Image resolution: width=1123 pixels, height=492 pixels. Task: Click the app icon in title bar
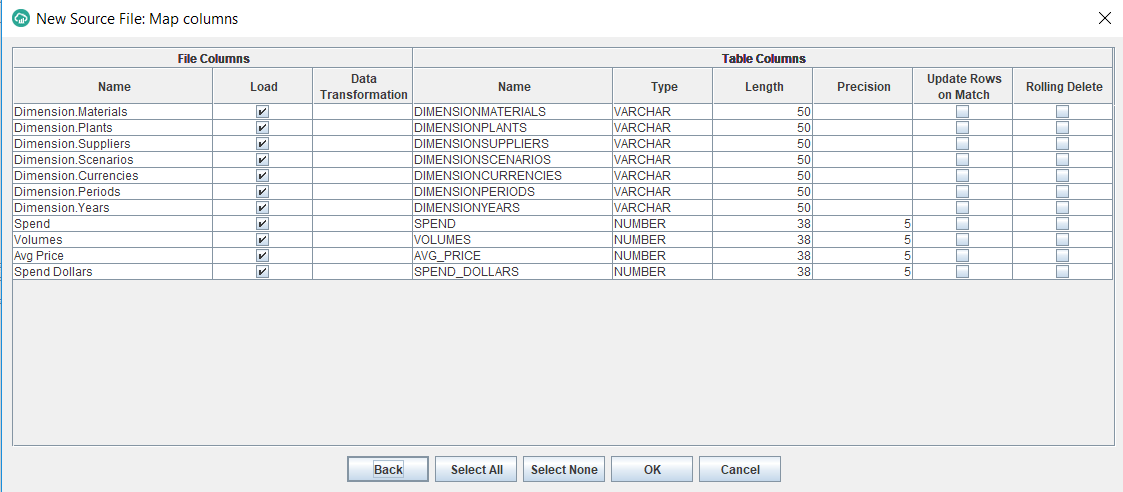[20, 18]
